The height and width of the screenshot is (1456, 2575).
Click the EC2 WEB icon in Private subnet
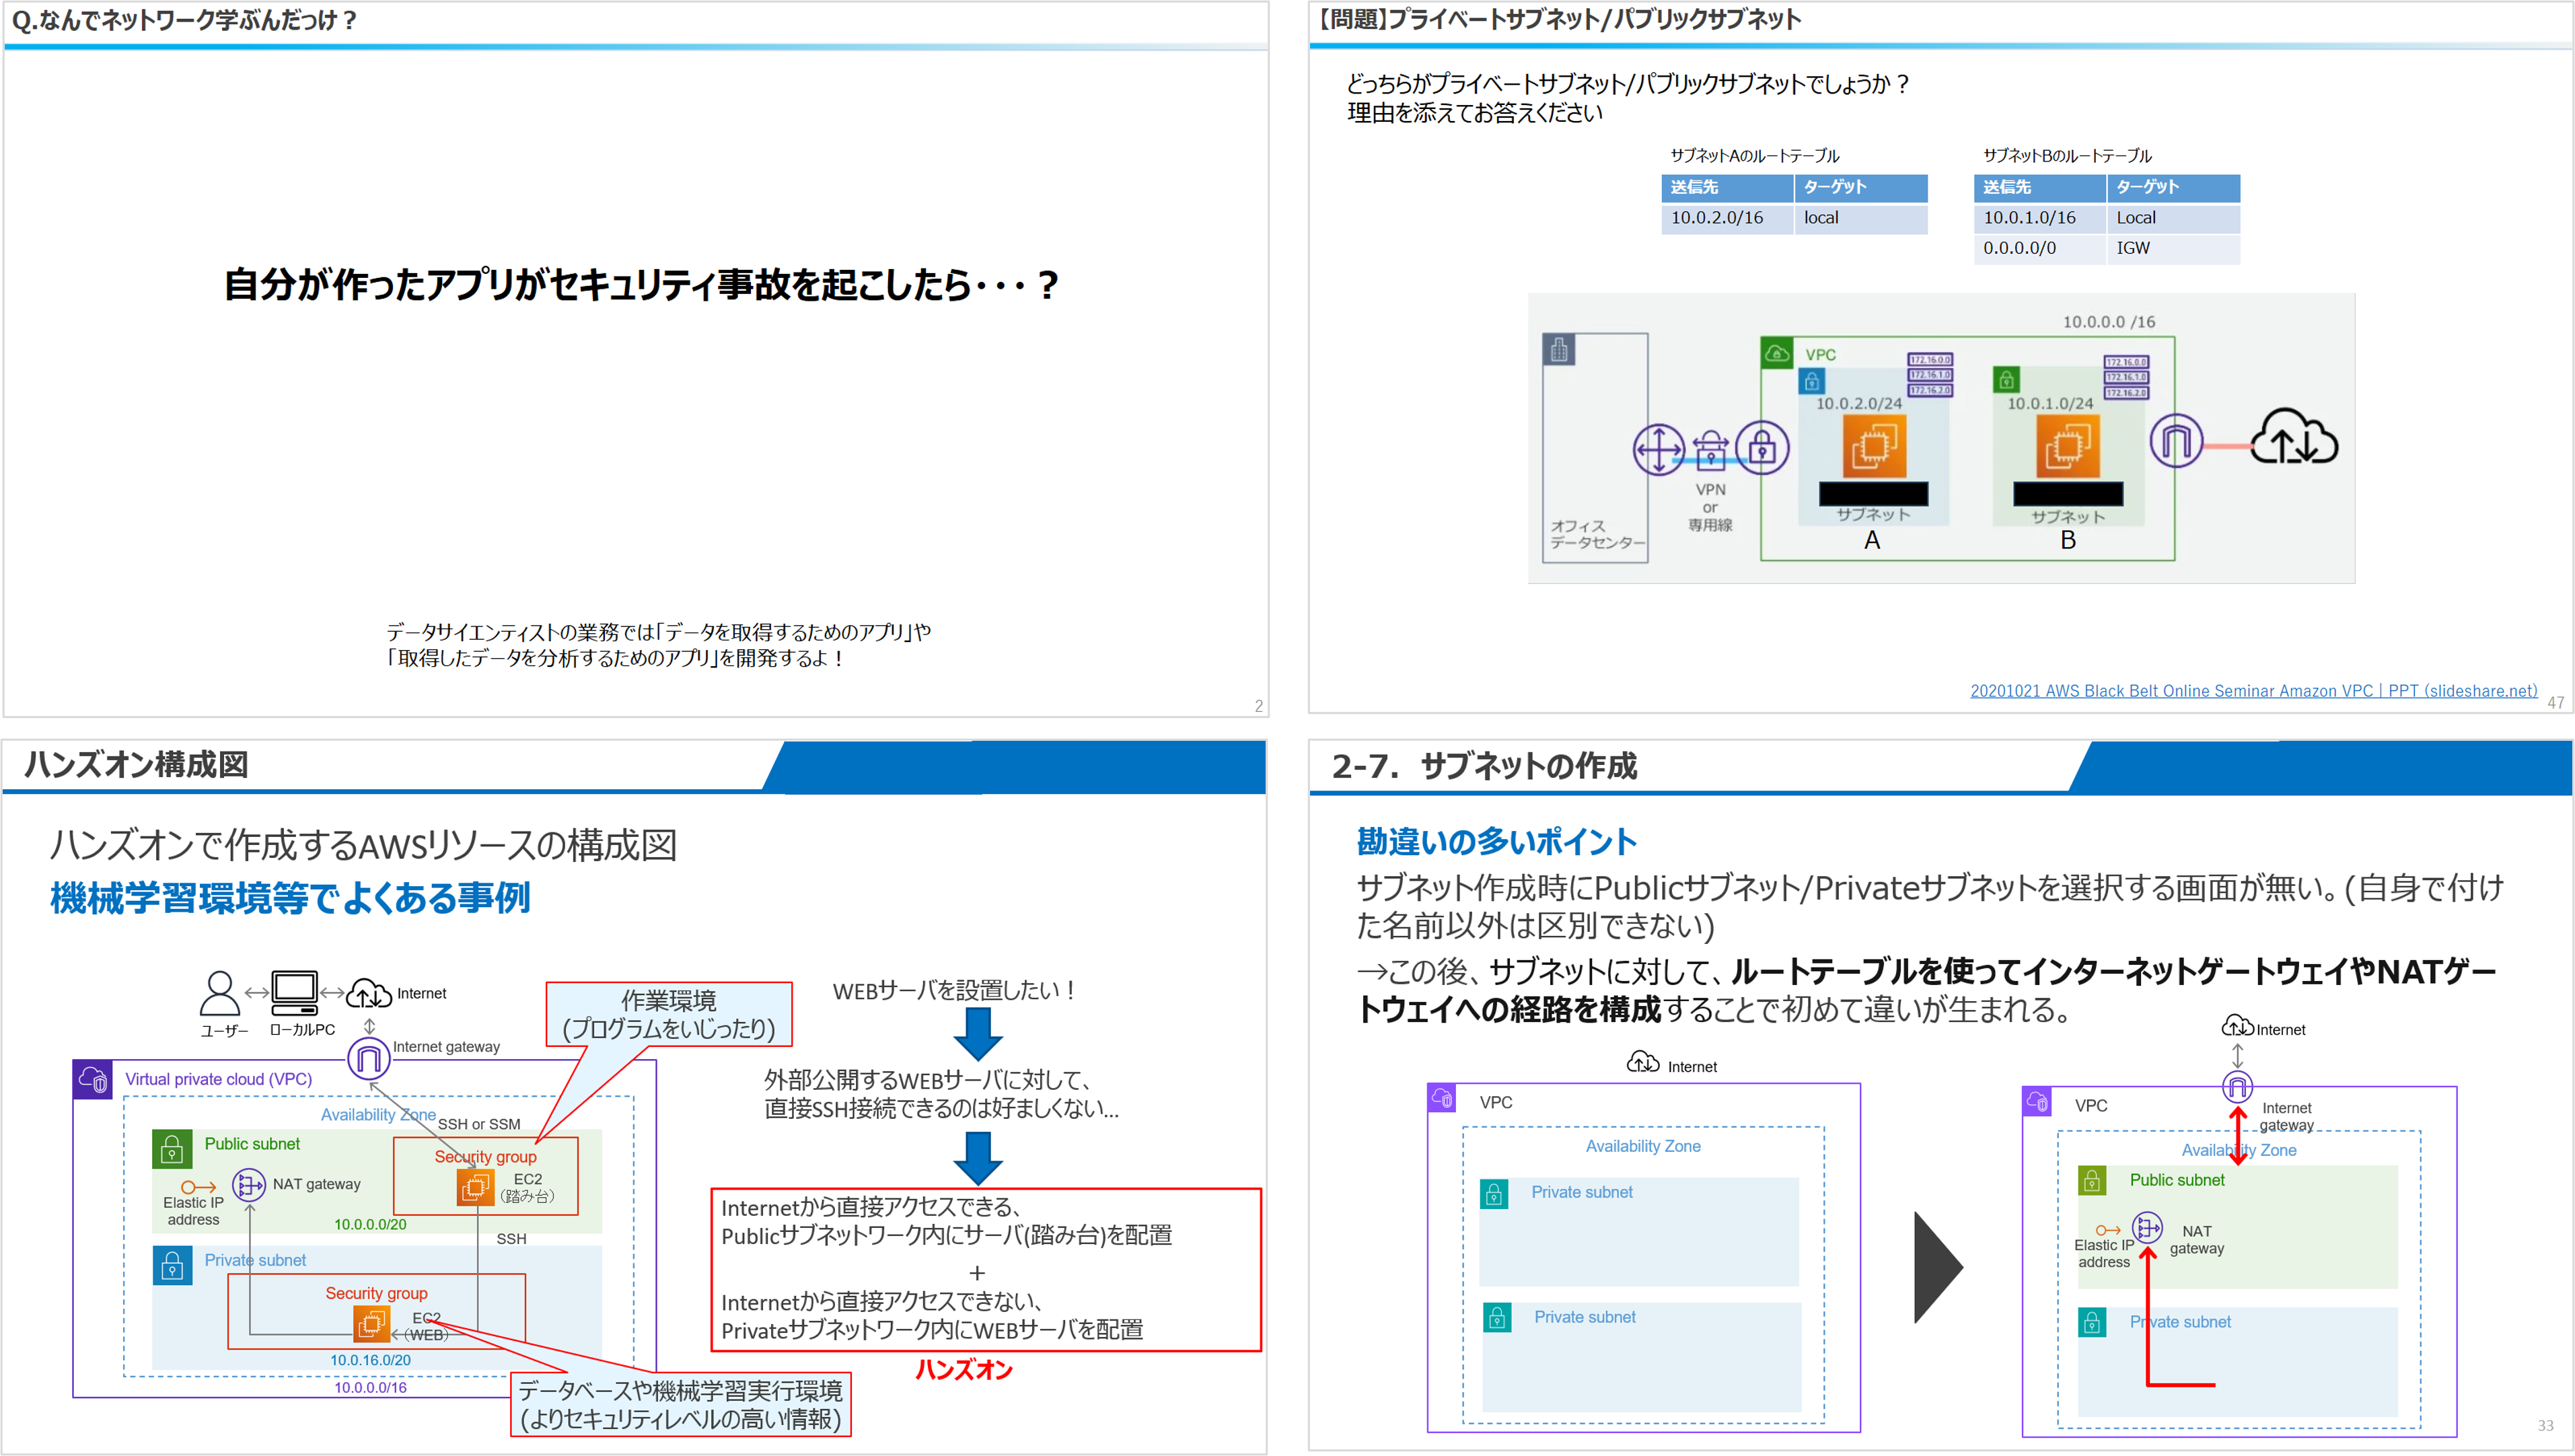pos(371,1324)
